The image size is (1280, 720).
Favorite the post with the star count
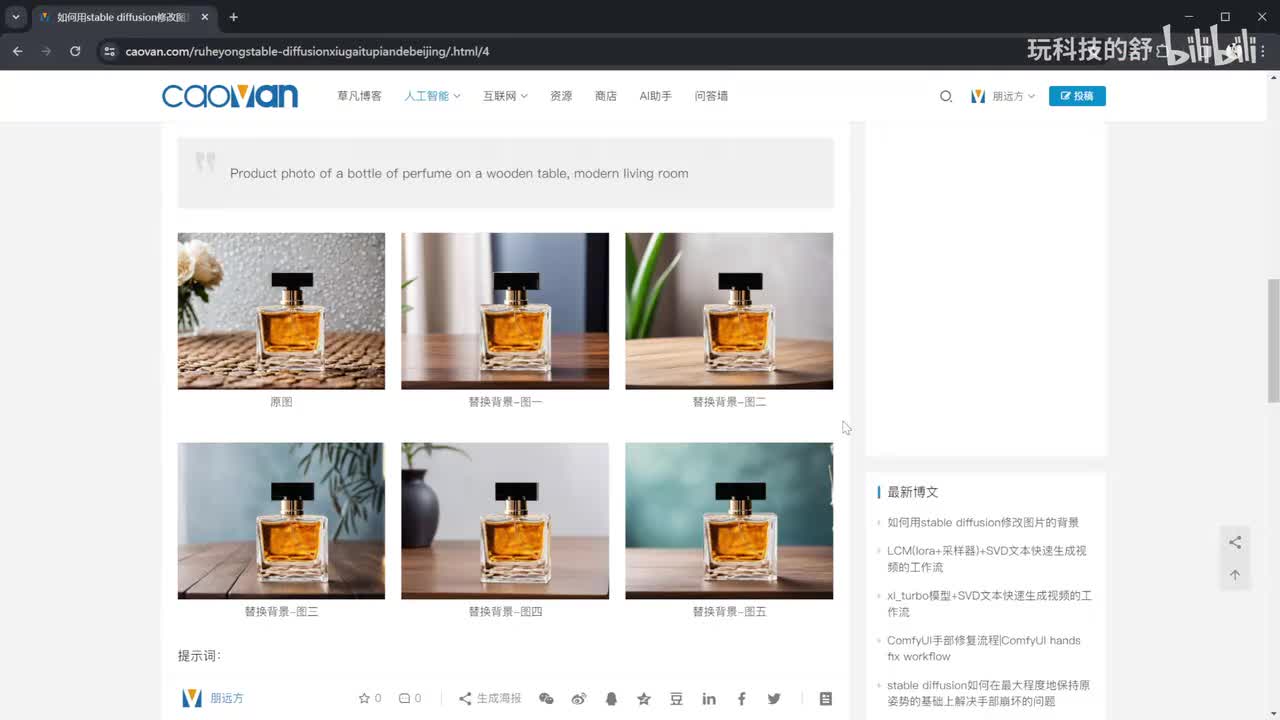(x=369, y=699)
